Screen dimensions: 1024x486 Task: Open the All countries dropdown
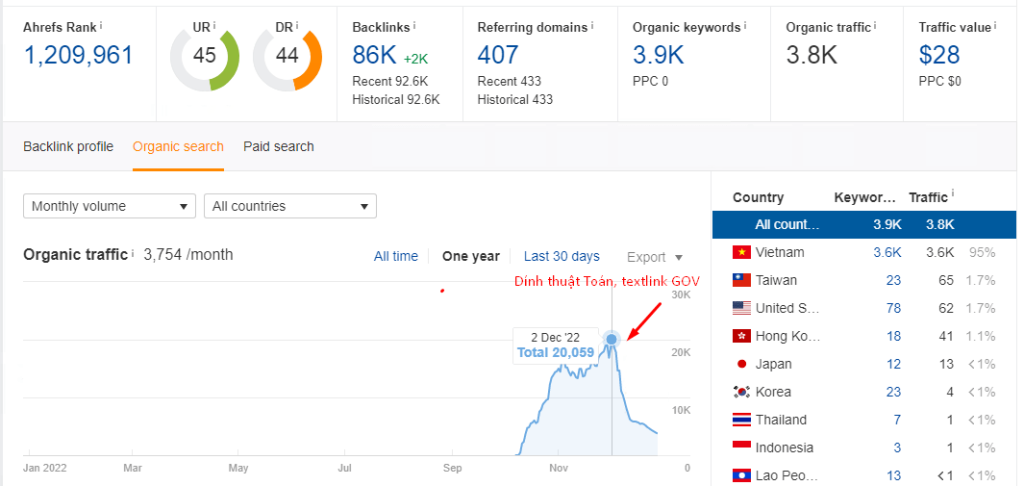point(290,206)
